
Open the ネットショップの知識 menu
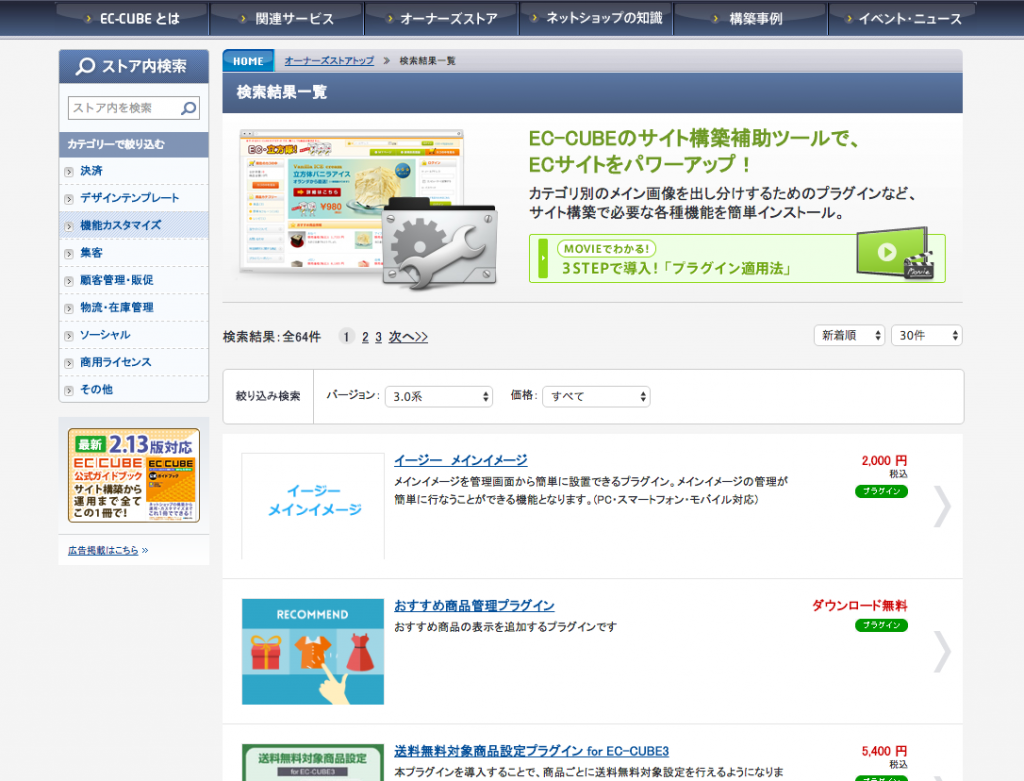597,18
